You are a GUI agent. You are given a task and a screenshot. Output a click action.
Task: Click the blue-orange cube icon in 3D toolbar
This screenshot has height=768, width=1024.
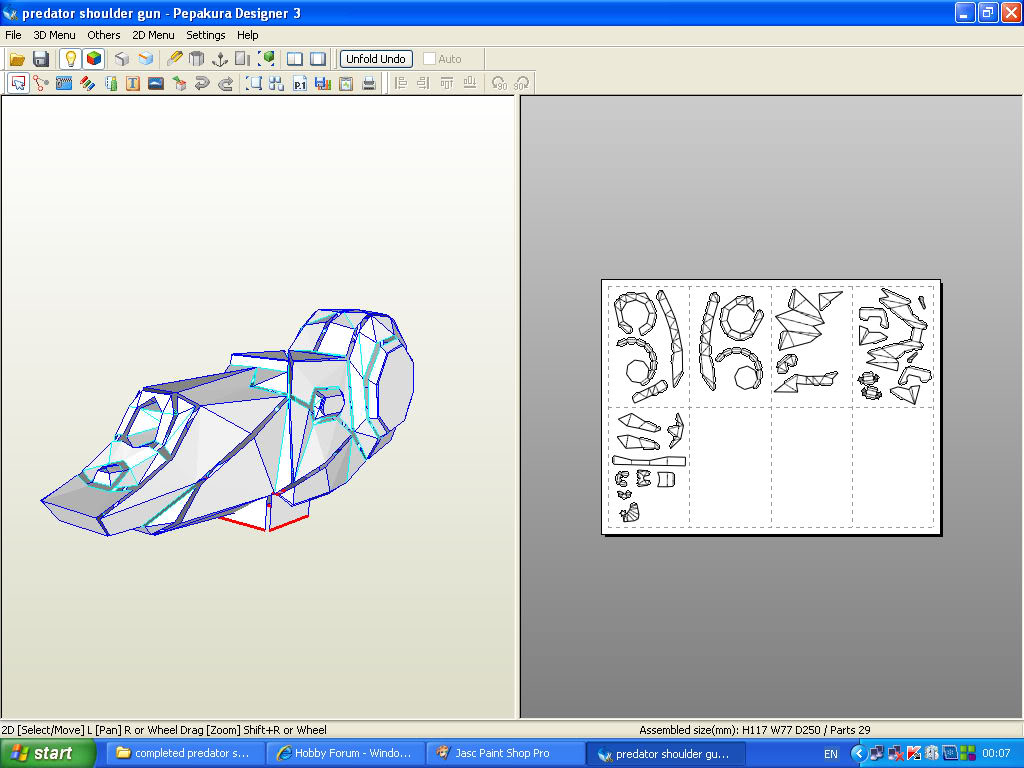[x=145, y=59]
